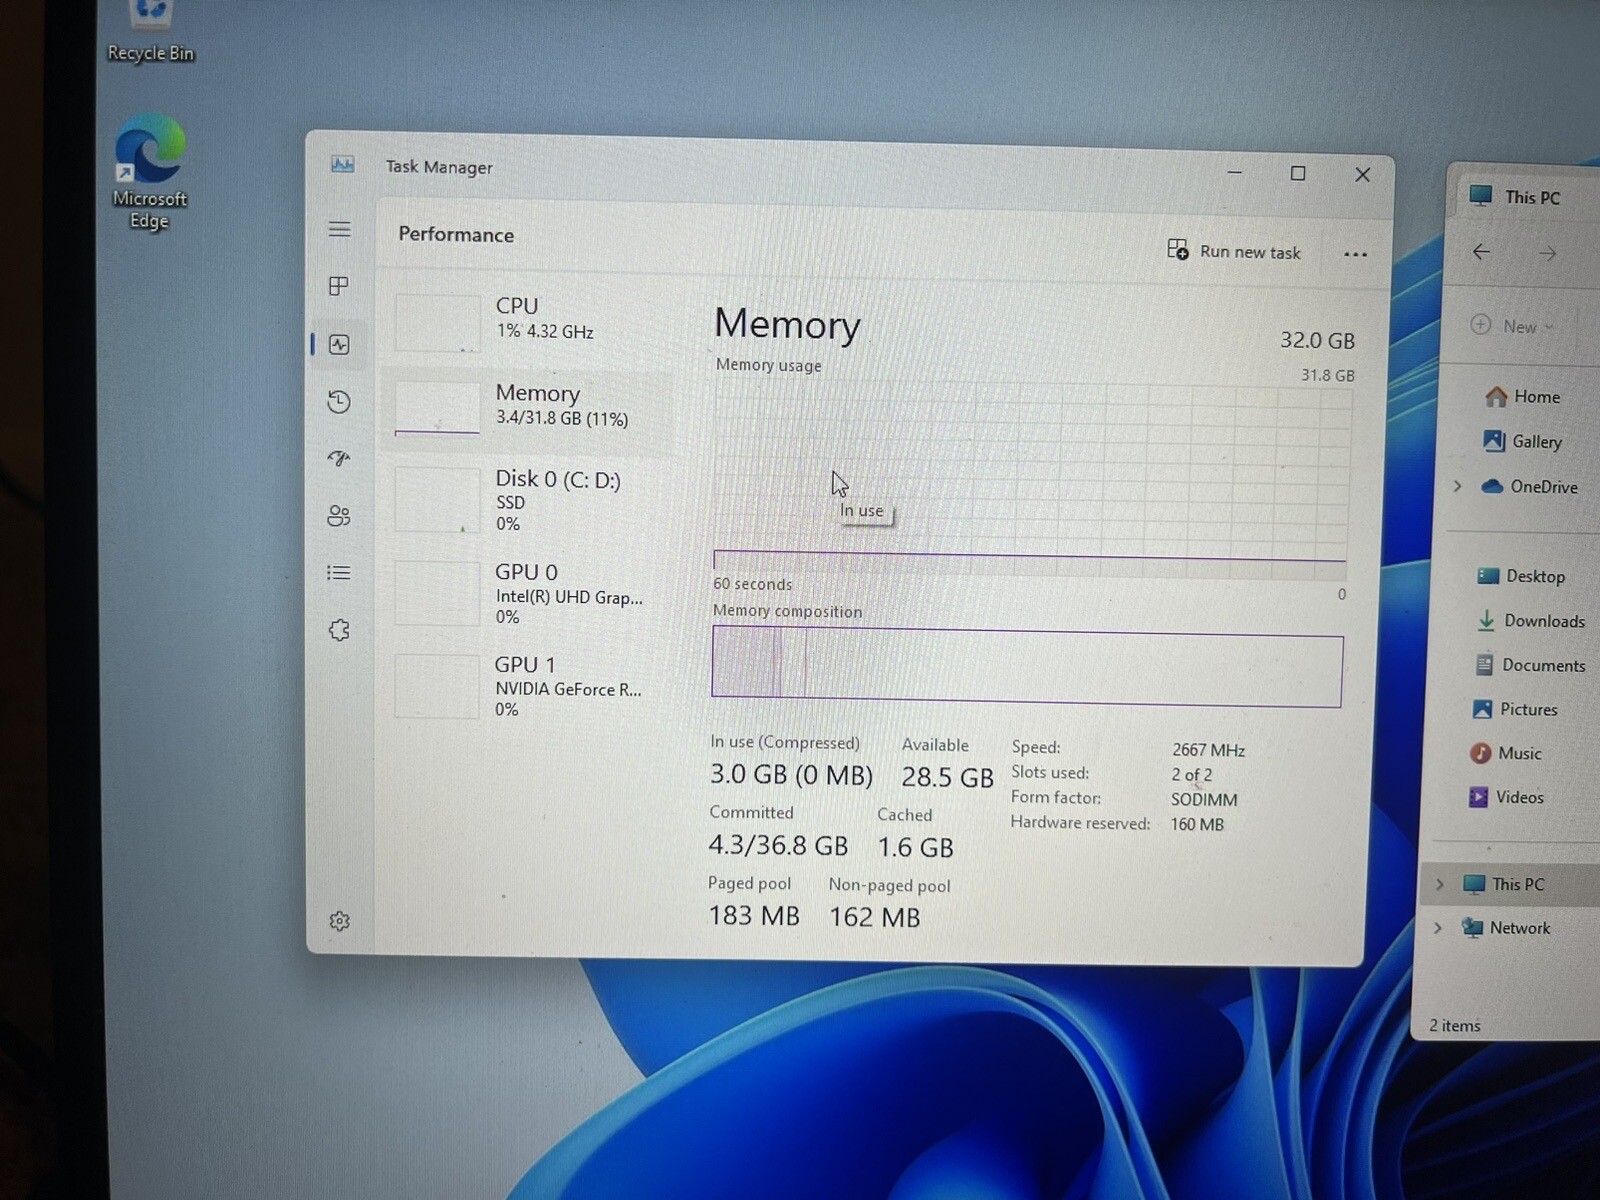1600x1200 pixels.
Task: Open the Downloads folder in File Explorer
Action: 1531,621
